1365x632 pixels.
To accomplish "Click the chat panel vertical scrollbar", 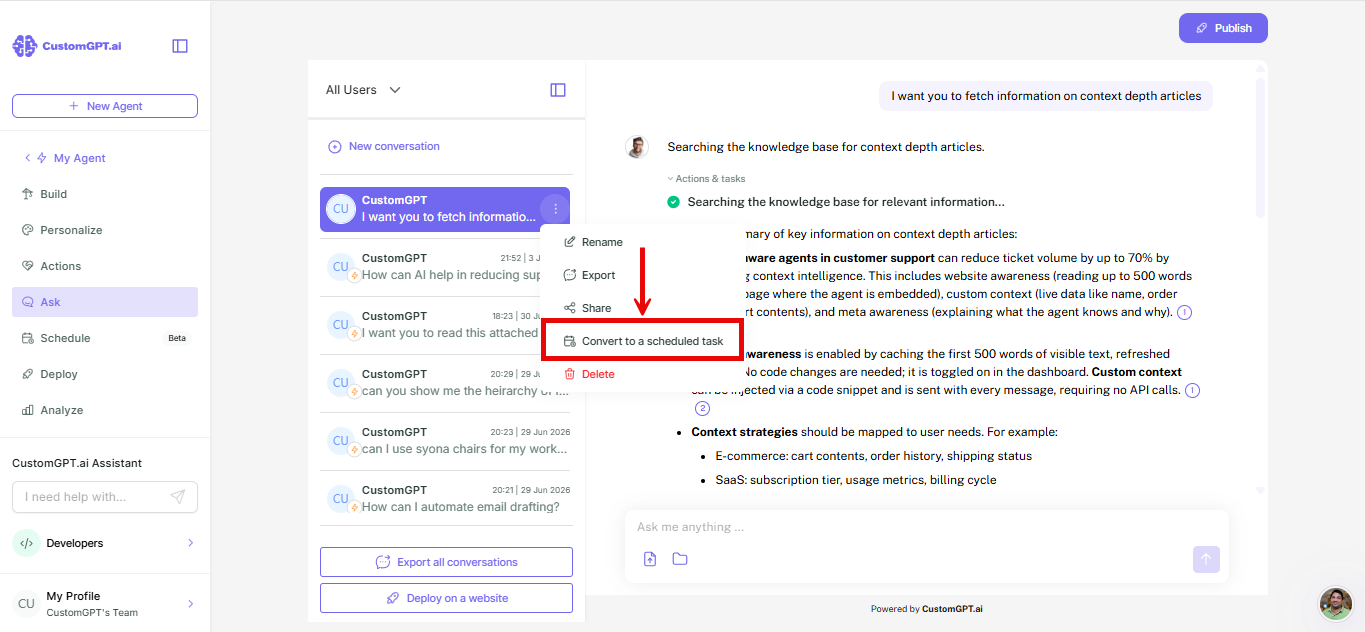I will pos(1260,148).
